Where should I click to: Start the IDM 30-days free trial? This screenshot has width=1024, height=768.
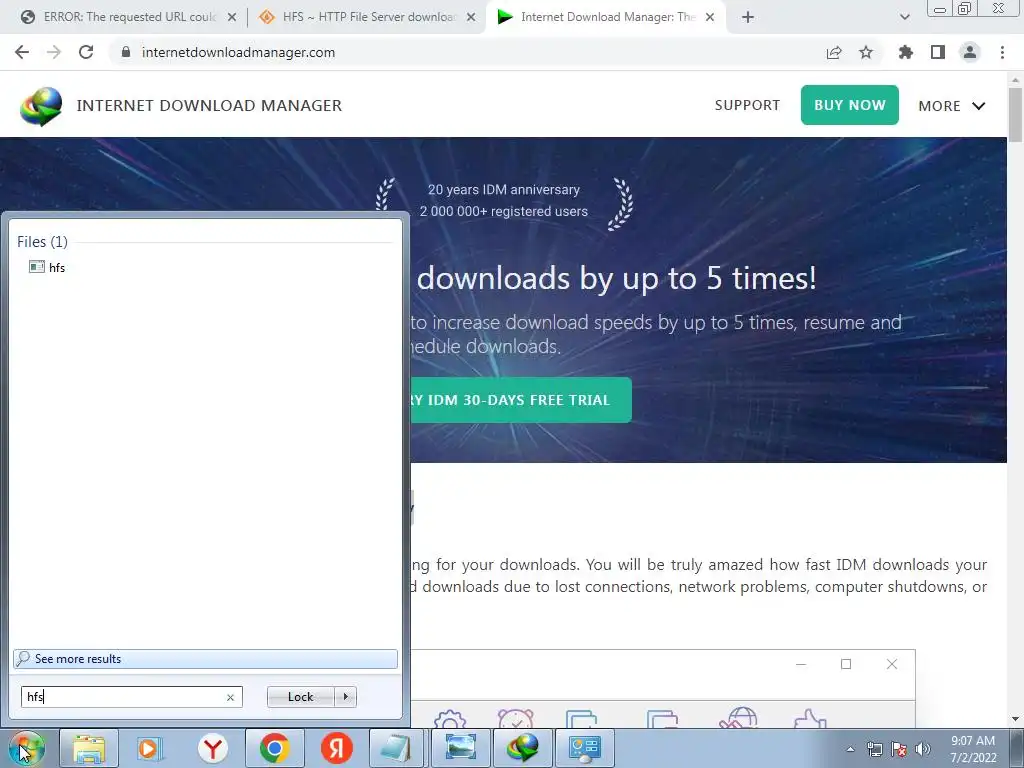click(520, 400)
